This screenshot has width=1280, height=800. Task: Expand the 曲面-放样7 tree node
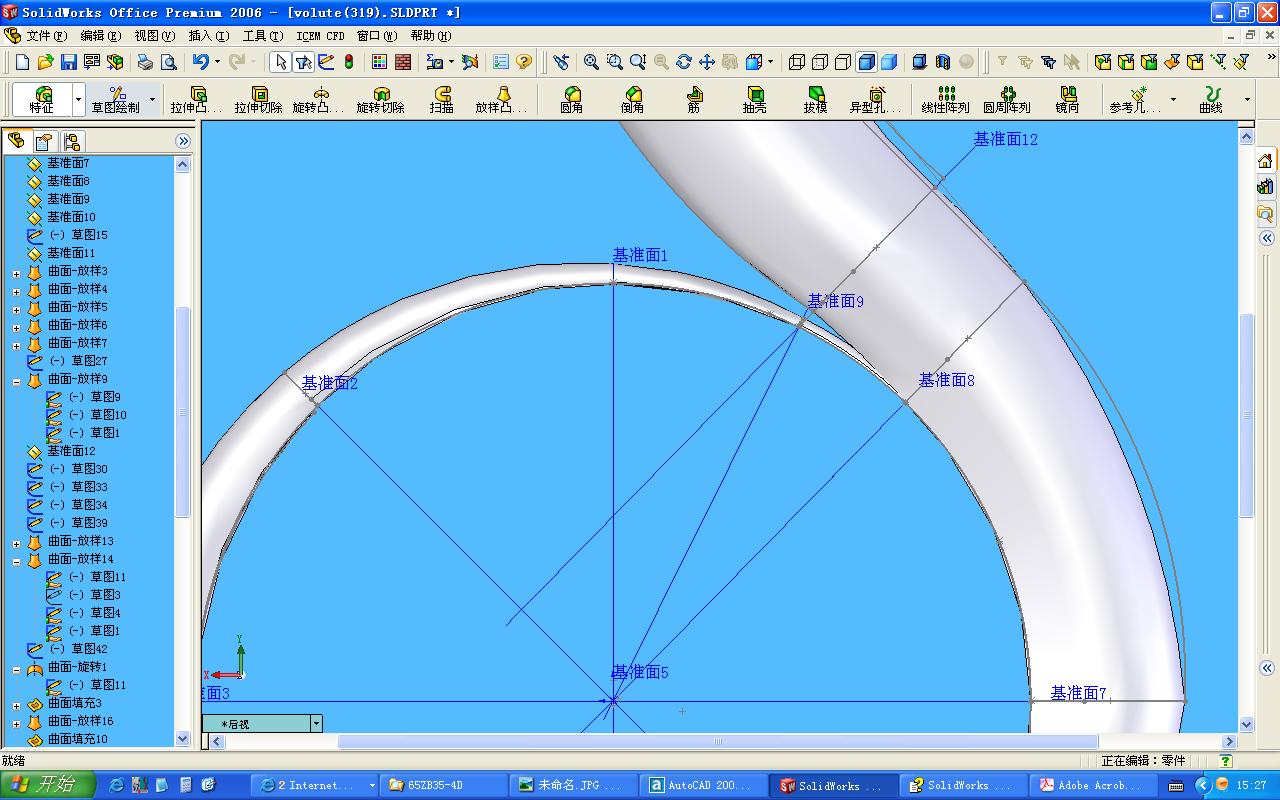click(17, 345)
